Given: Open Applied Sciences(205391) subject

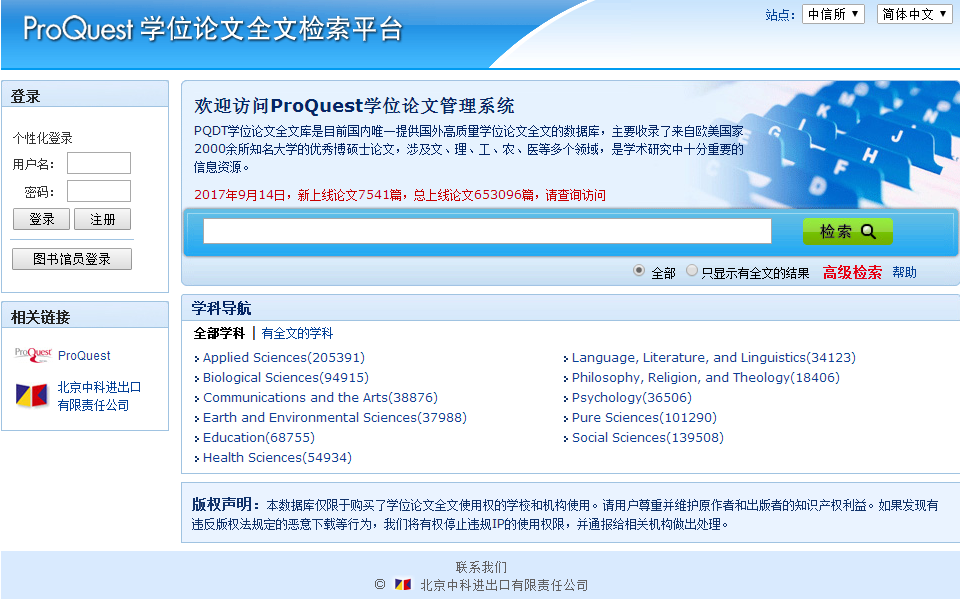Looking at the screenshot, I should 283,358.
